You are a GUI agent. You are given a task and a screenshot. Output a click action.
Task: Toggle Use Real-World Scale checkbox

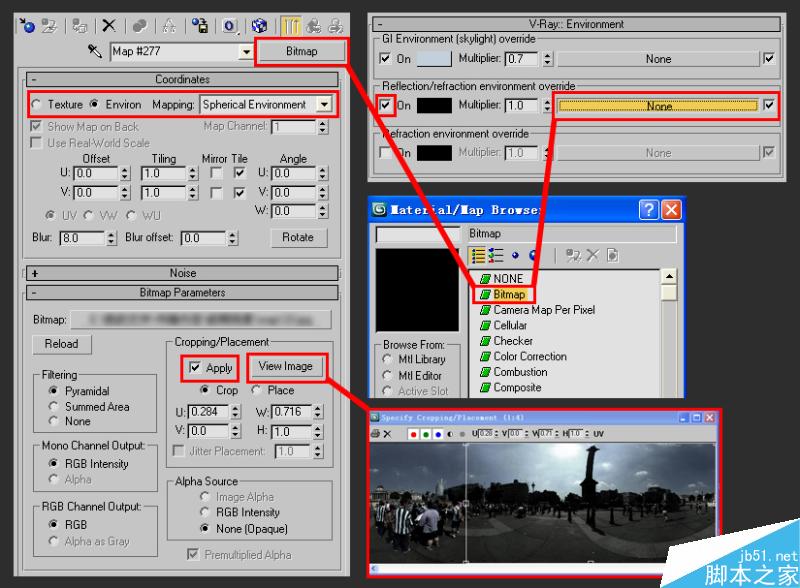point(36,142)
